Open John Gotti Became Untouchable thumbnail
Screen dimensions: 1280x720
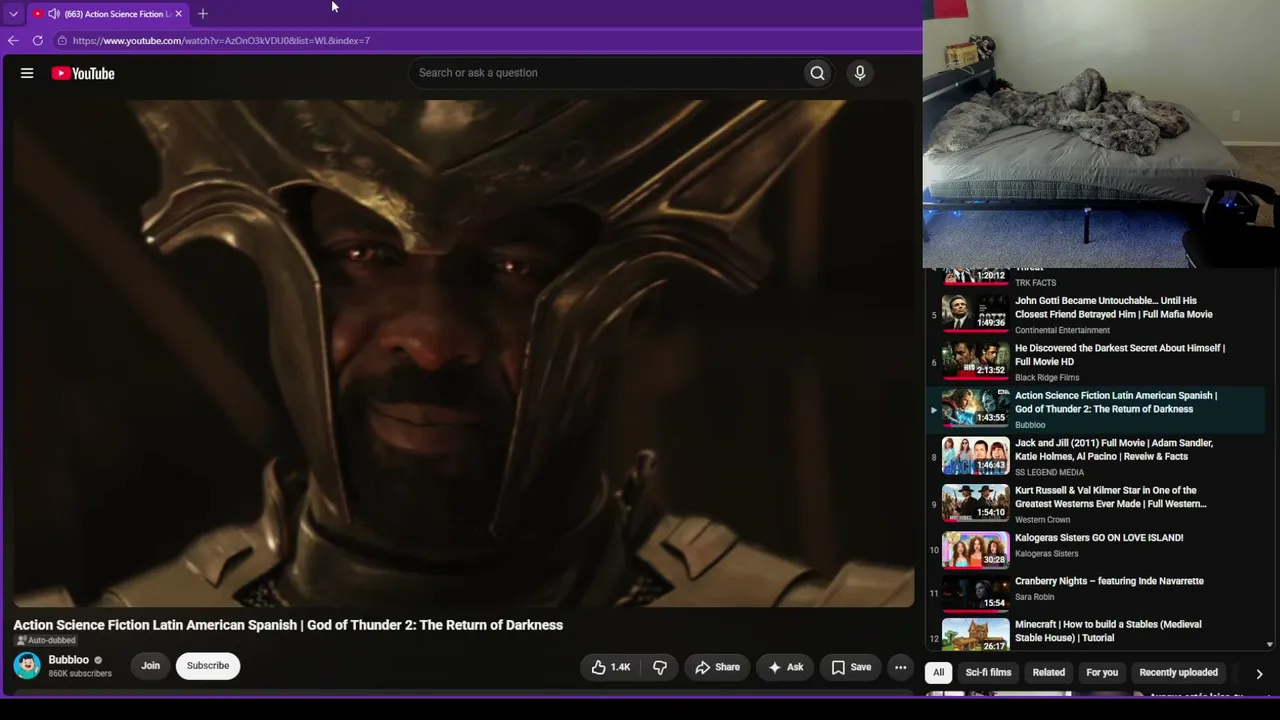click(975, 312)
